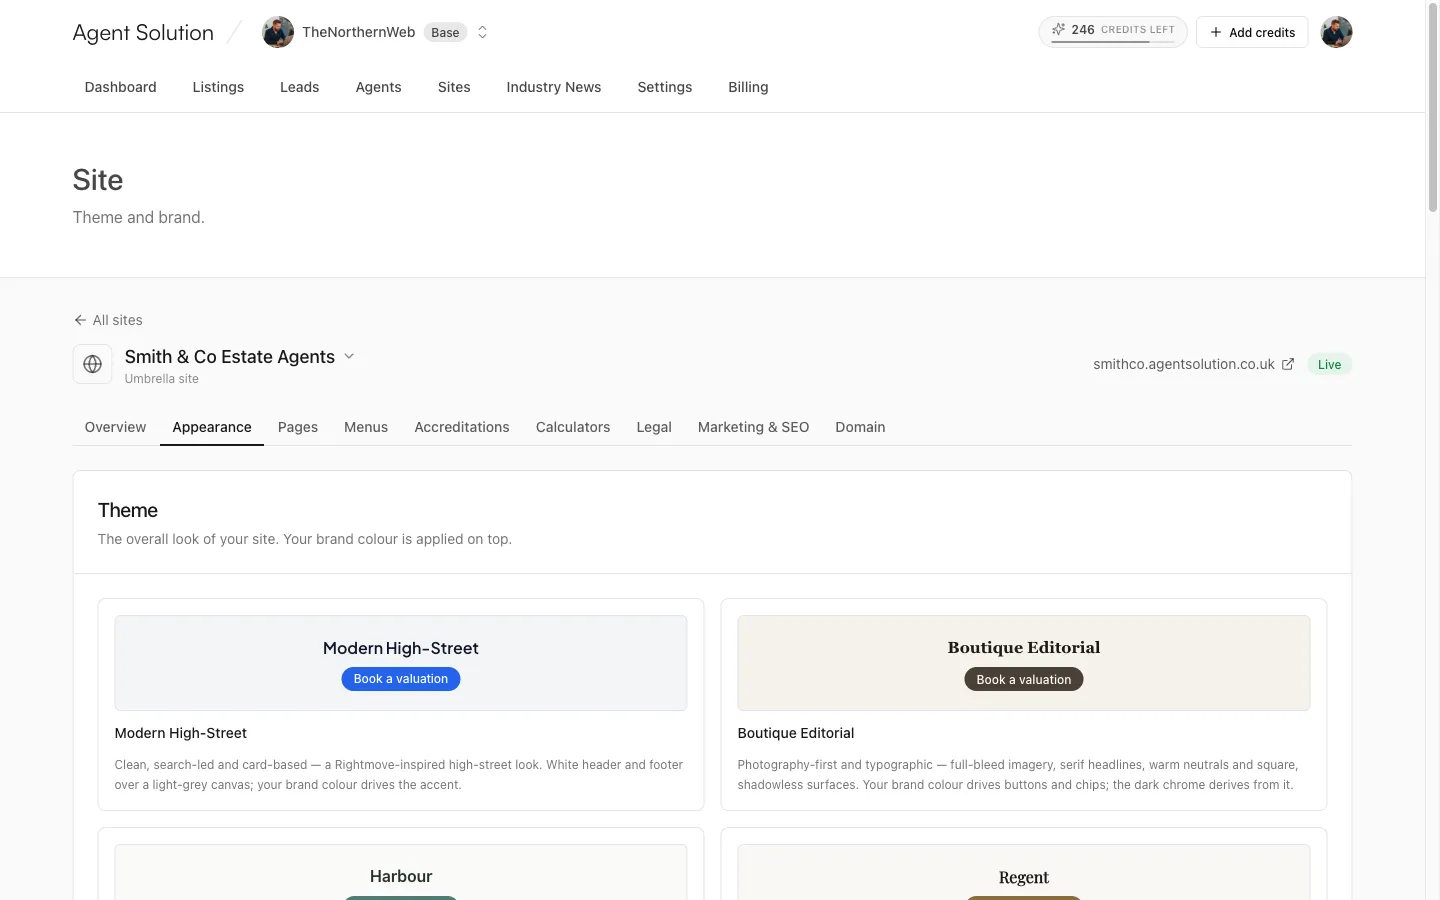Navigate to Agents

(x=378, y=87)
